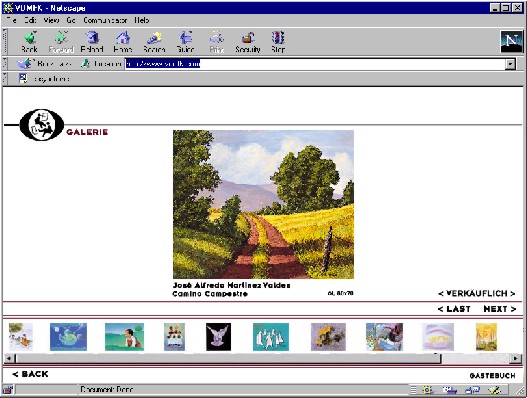
Task: Click the thumbnail strip scrollbar handle
Action: click(x=228, y=359)
